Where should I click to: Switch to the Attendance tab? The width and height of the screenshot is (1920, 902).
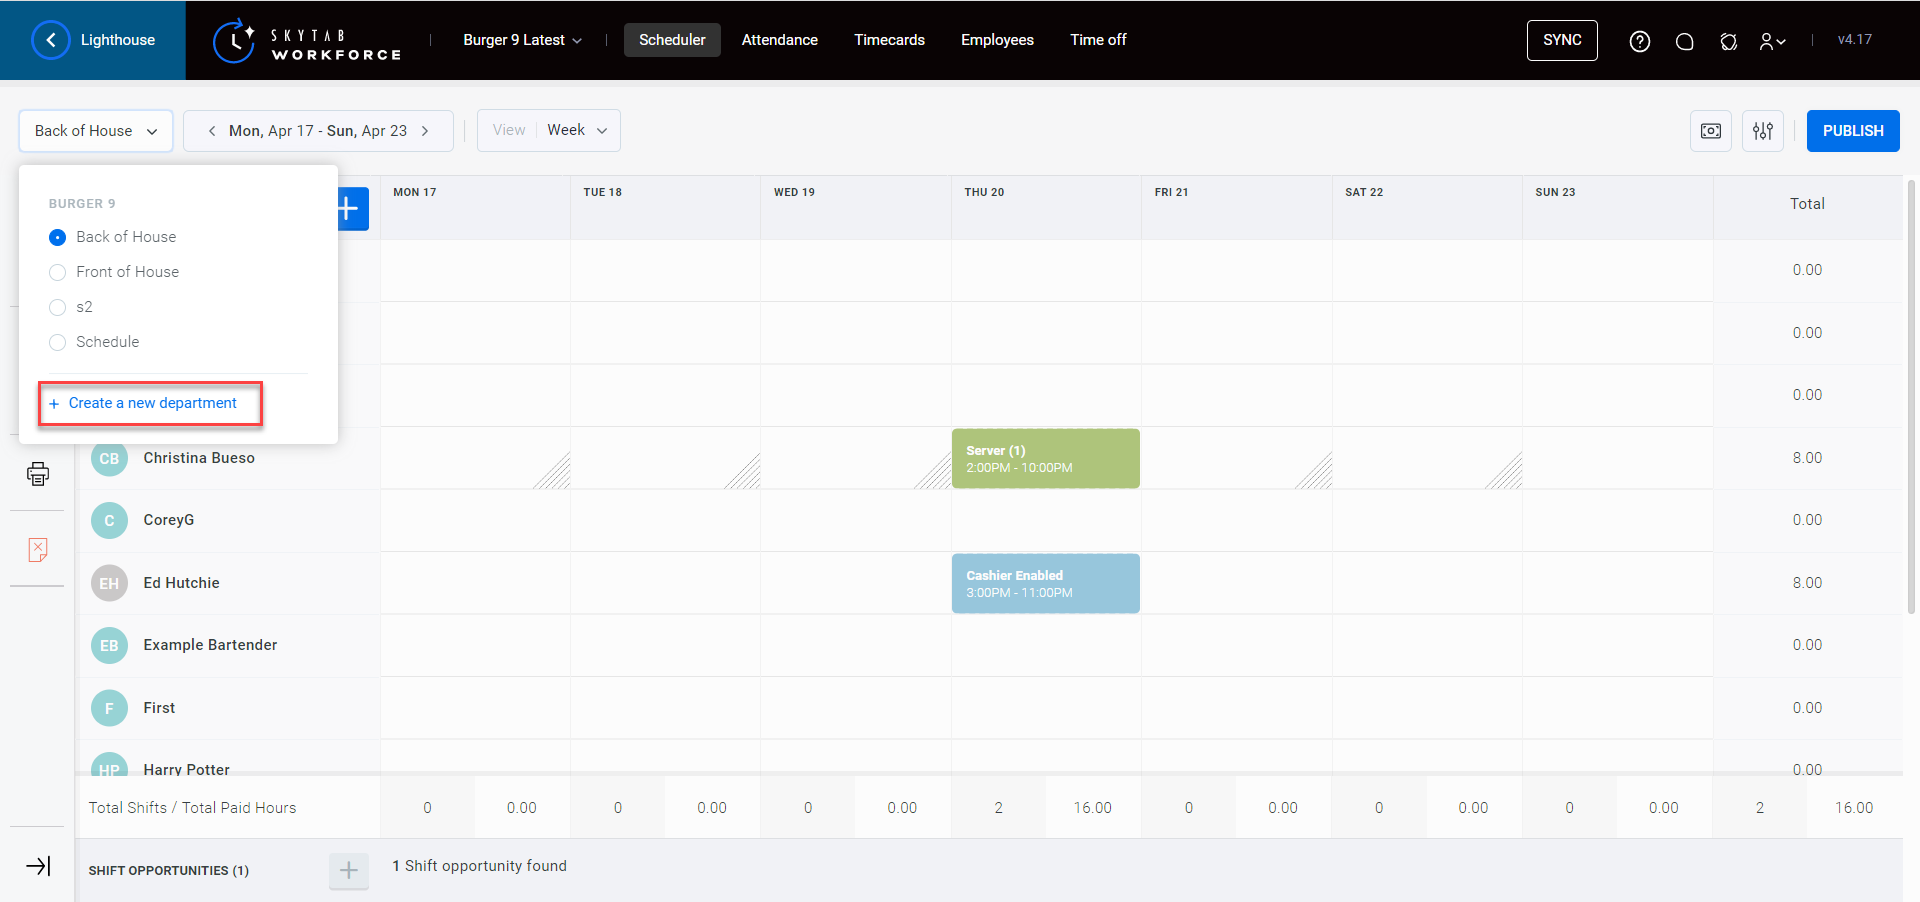[x=779, y=40]
